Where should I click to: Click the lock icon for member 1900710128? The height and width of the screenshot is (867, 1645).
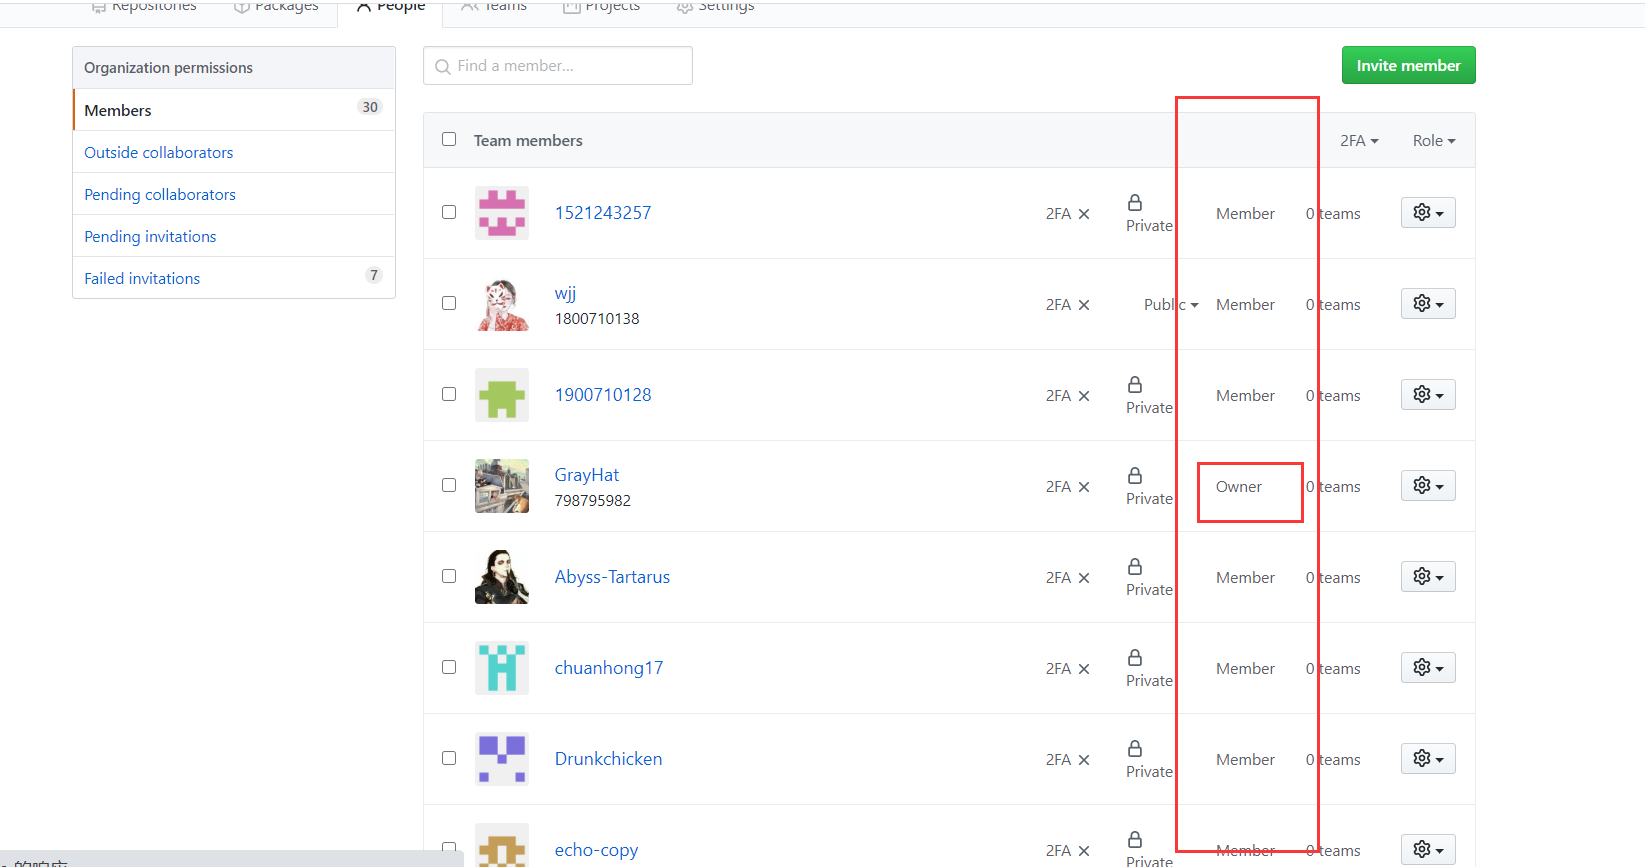point(1135,385)
